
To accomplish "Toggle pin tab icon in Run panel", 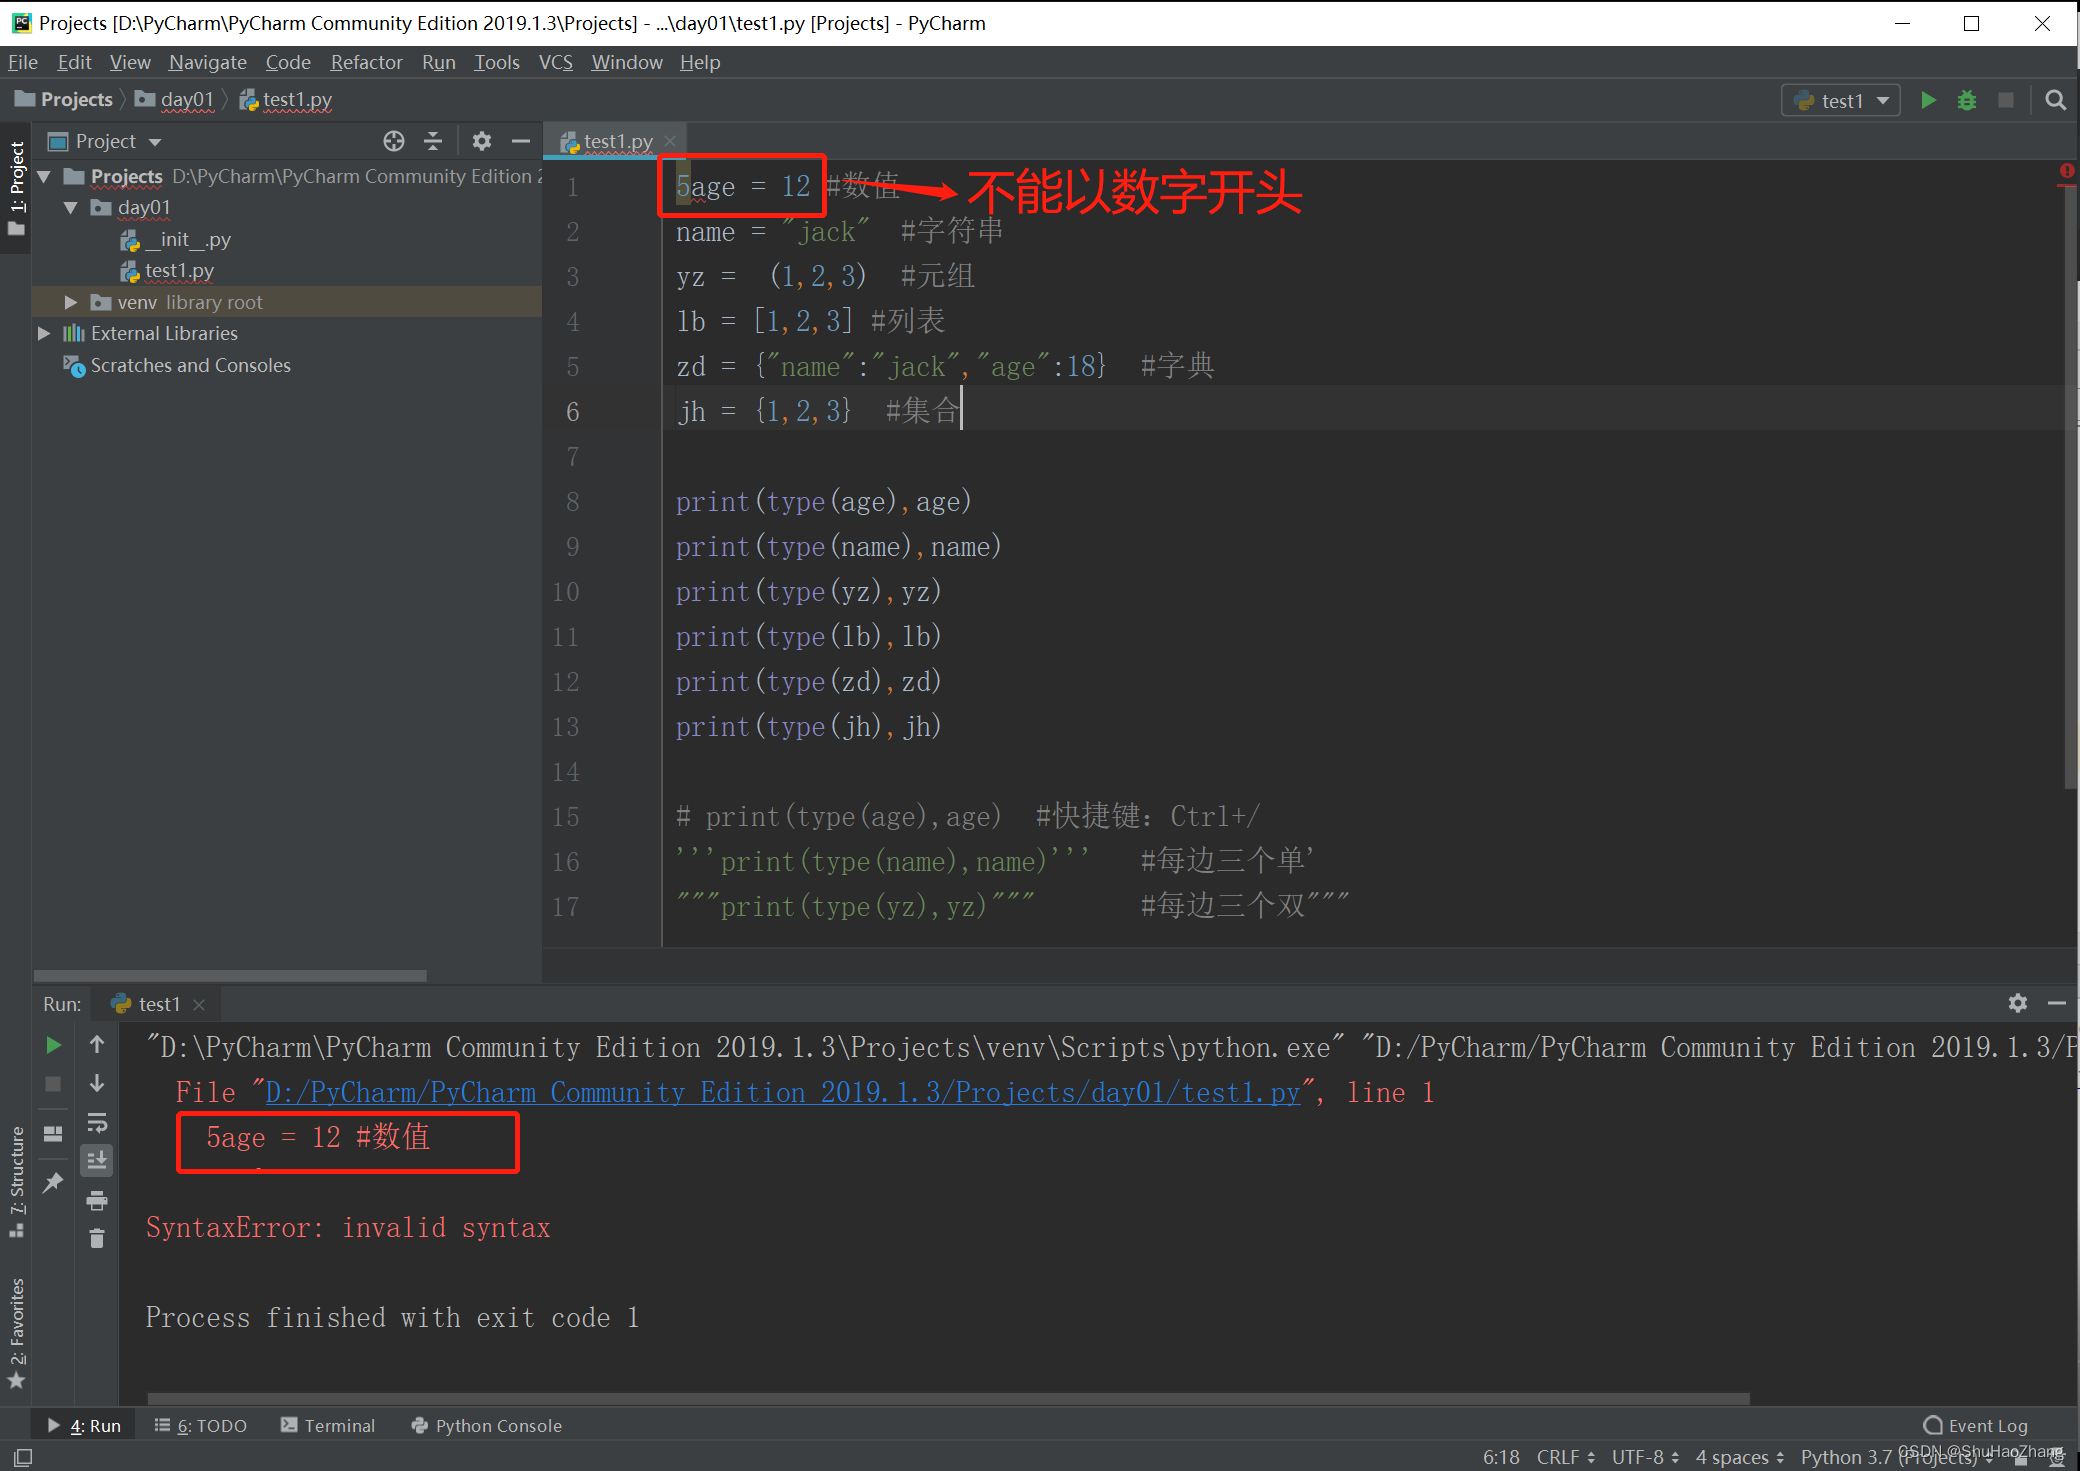I will [54, 1183].
